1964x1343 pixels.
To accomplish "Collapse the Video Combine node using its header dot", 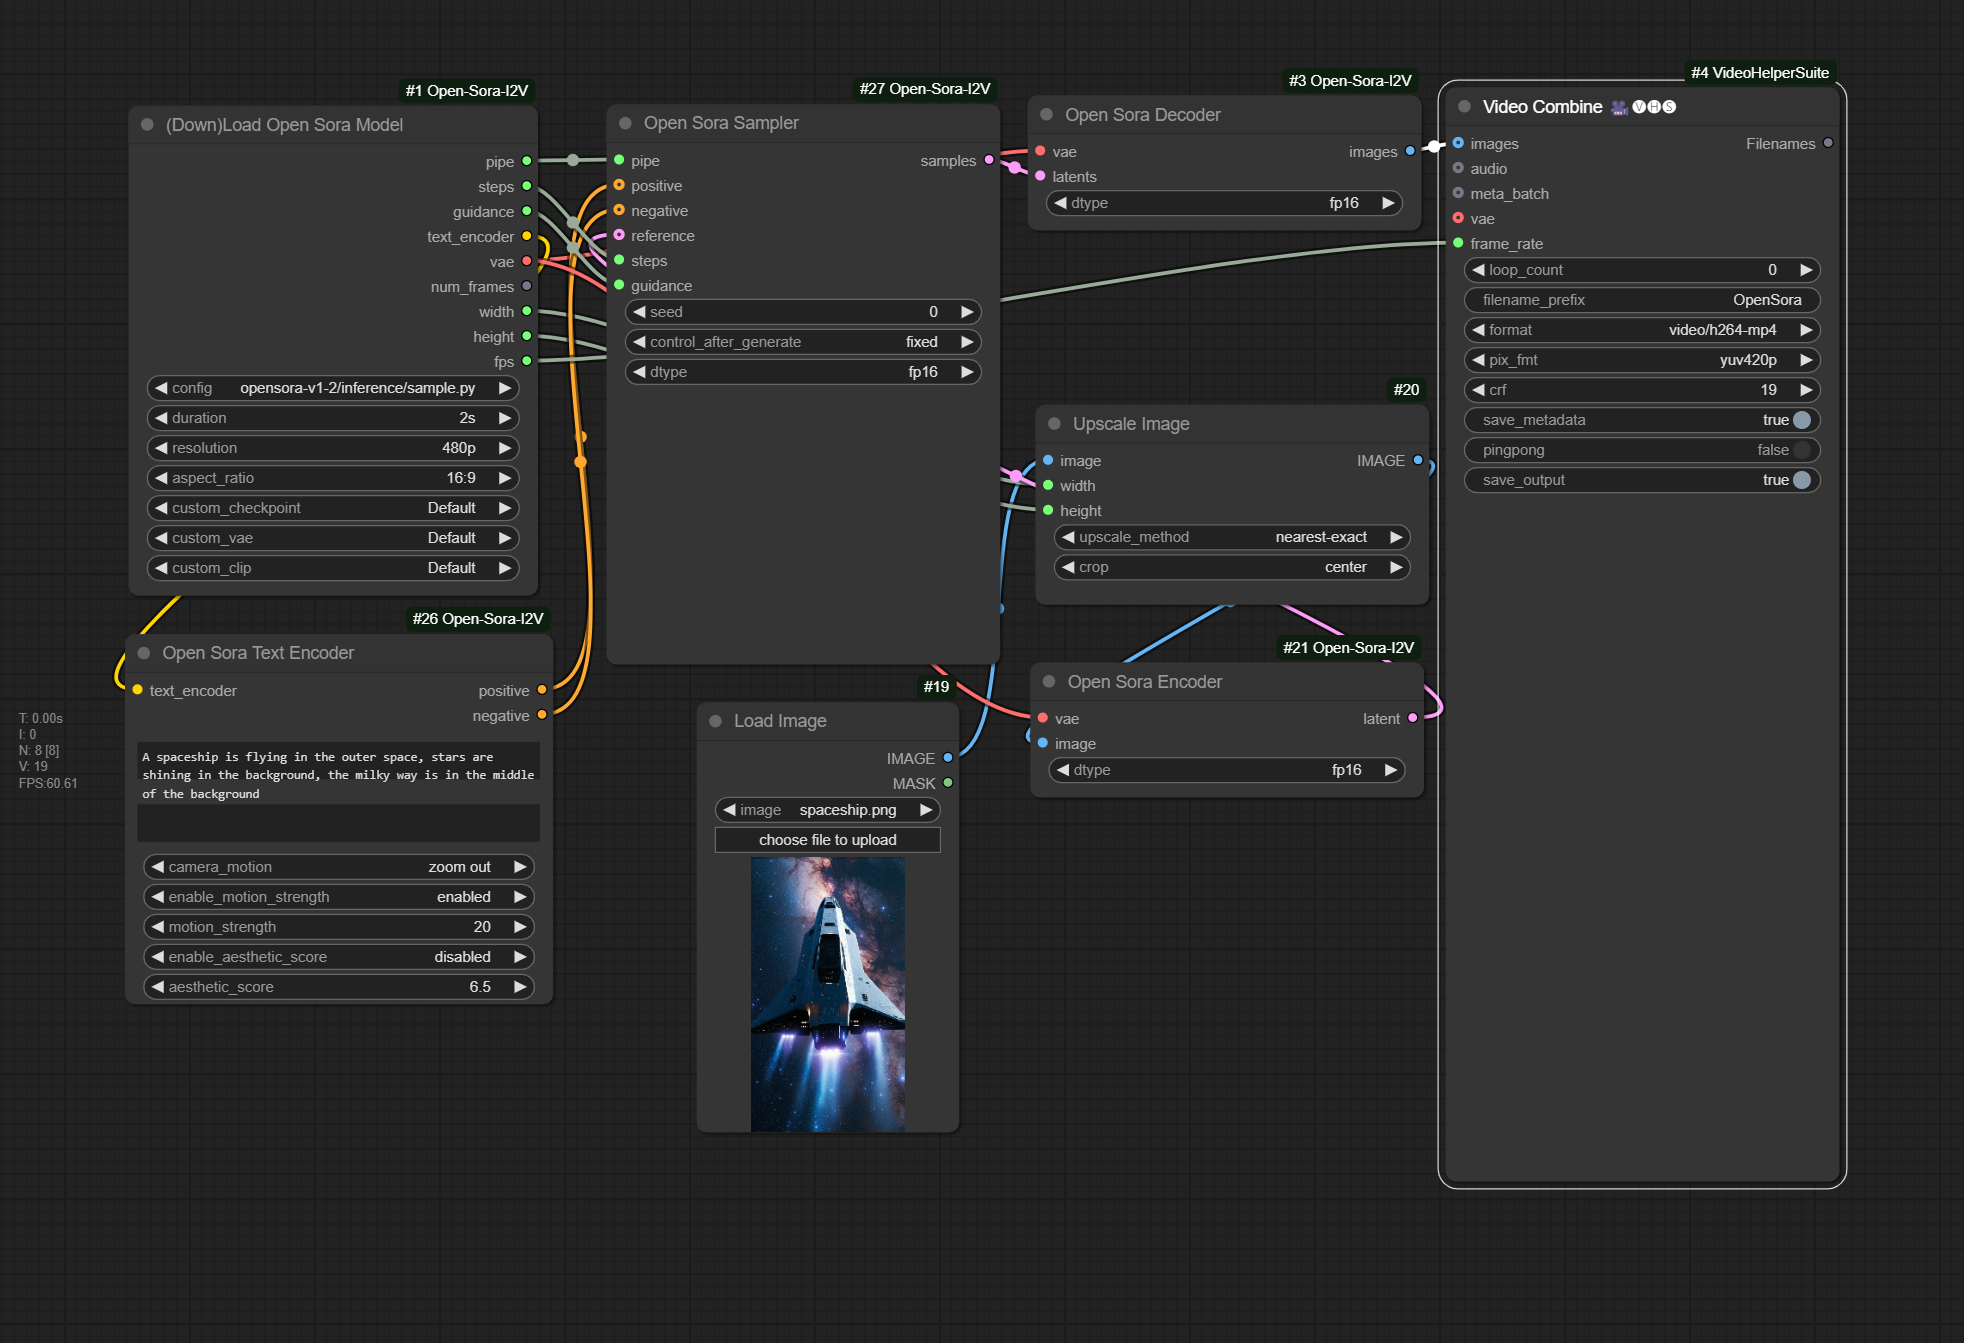I will (x=1464, y=106).
